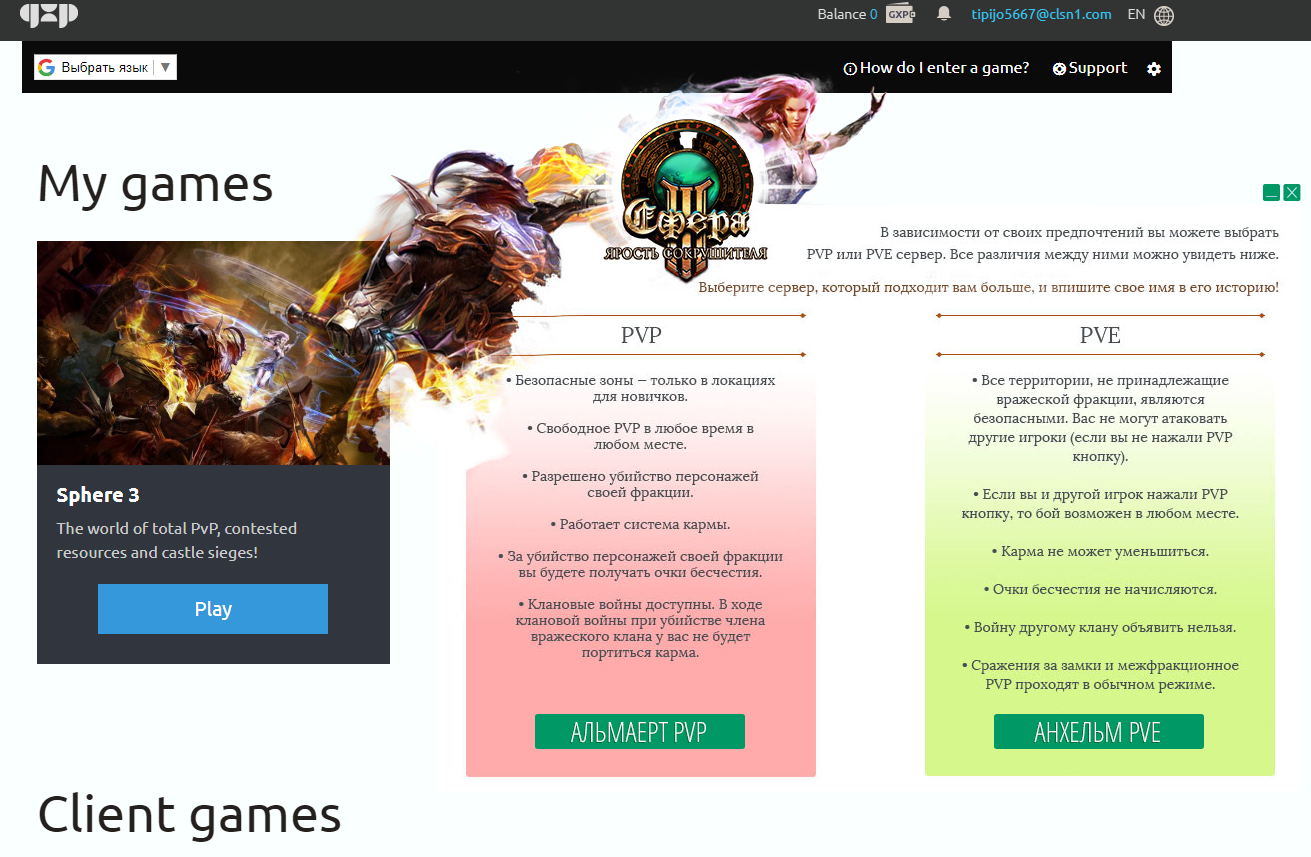Image resolution: width=1311 pixels, height=857 pixels.
Task: Click the Sphere 3 game title
Action: [98, 495]
